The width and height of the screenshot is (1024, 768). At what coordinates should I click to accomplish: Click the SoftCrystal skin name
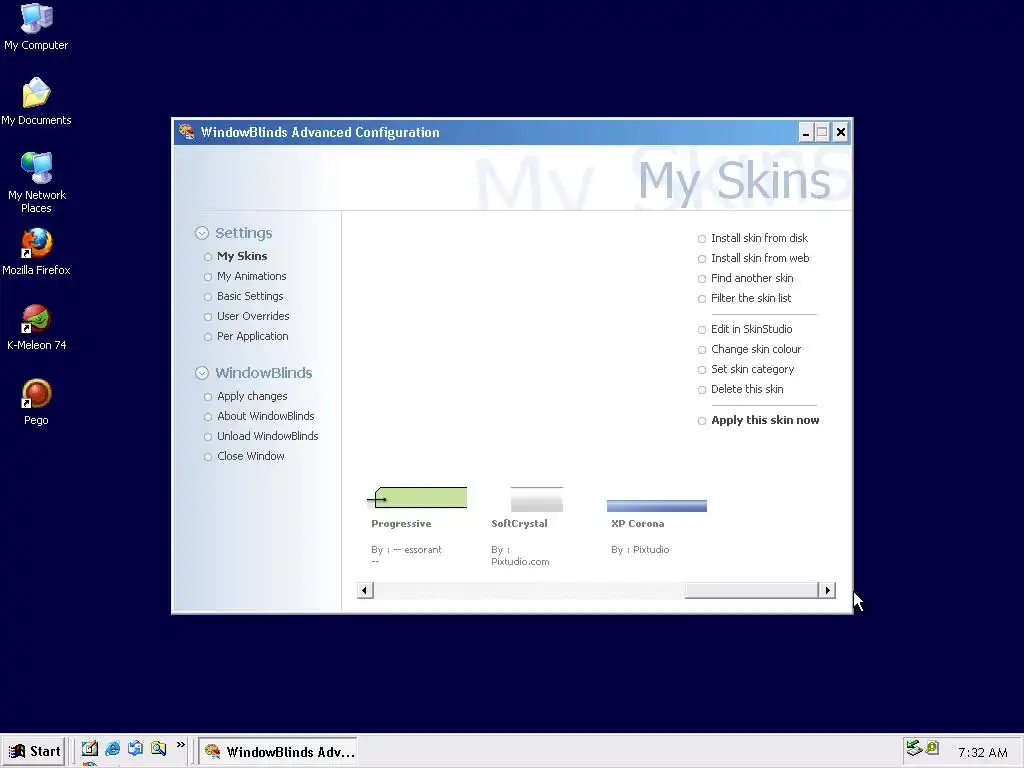click(519, 524)
